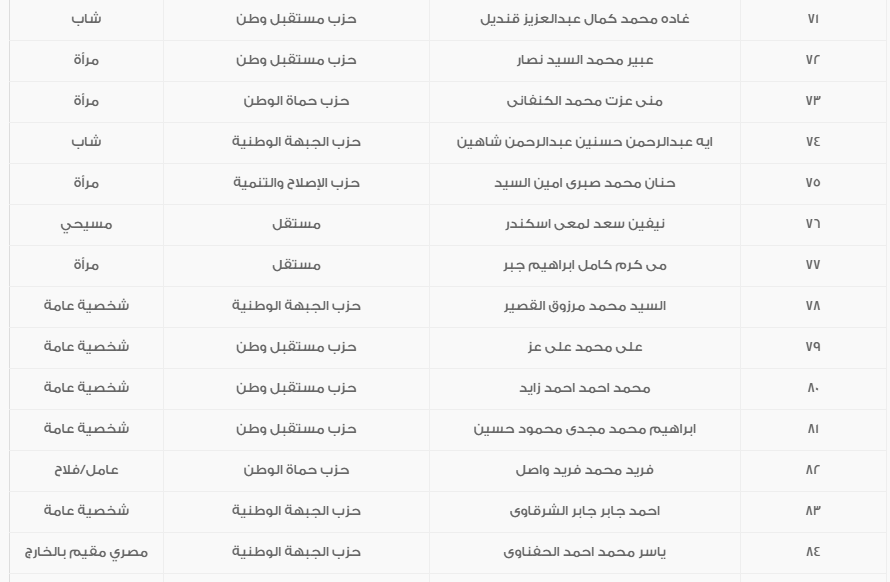The height and width of the screenshot is (582, 890).
Task: Select the name على محمد على عز
Action: point(585,347)
